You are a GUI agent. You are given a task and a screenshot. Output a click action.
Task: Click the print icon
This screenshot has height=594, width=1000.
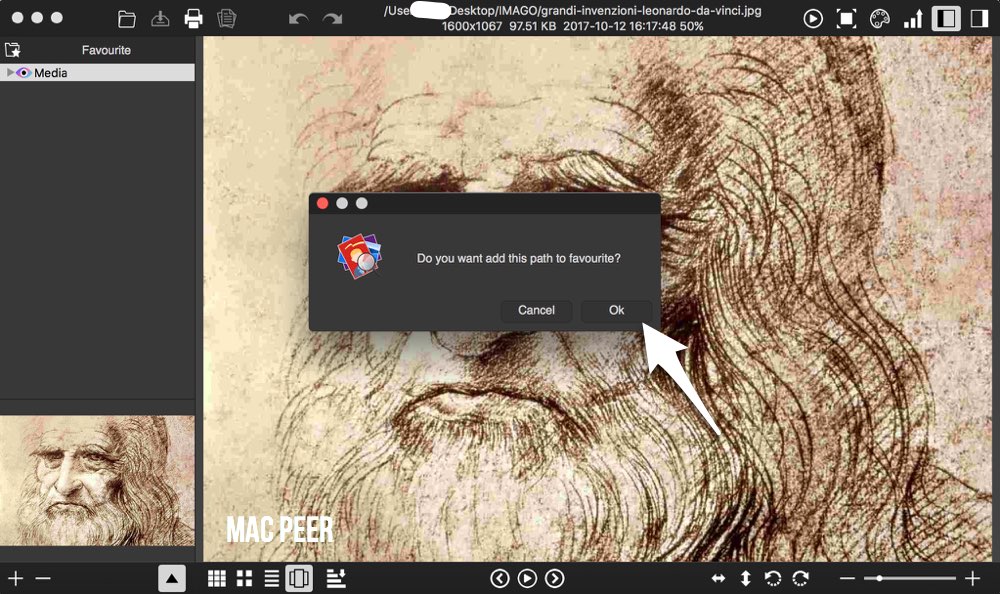194,18
